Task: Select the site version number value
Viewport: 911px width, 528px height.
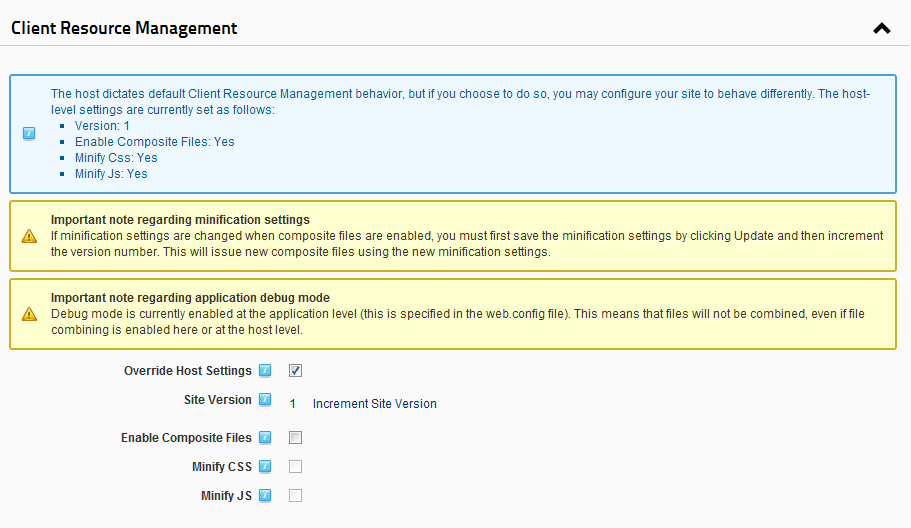Action: 293,404
